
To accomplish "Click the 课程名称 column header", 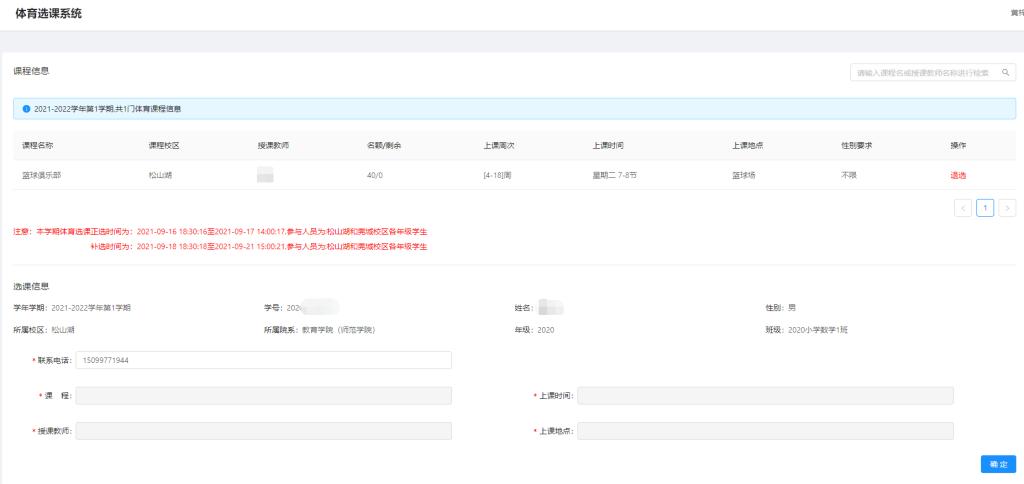I will tap(38, 146).
